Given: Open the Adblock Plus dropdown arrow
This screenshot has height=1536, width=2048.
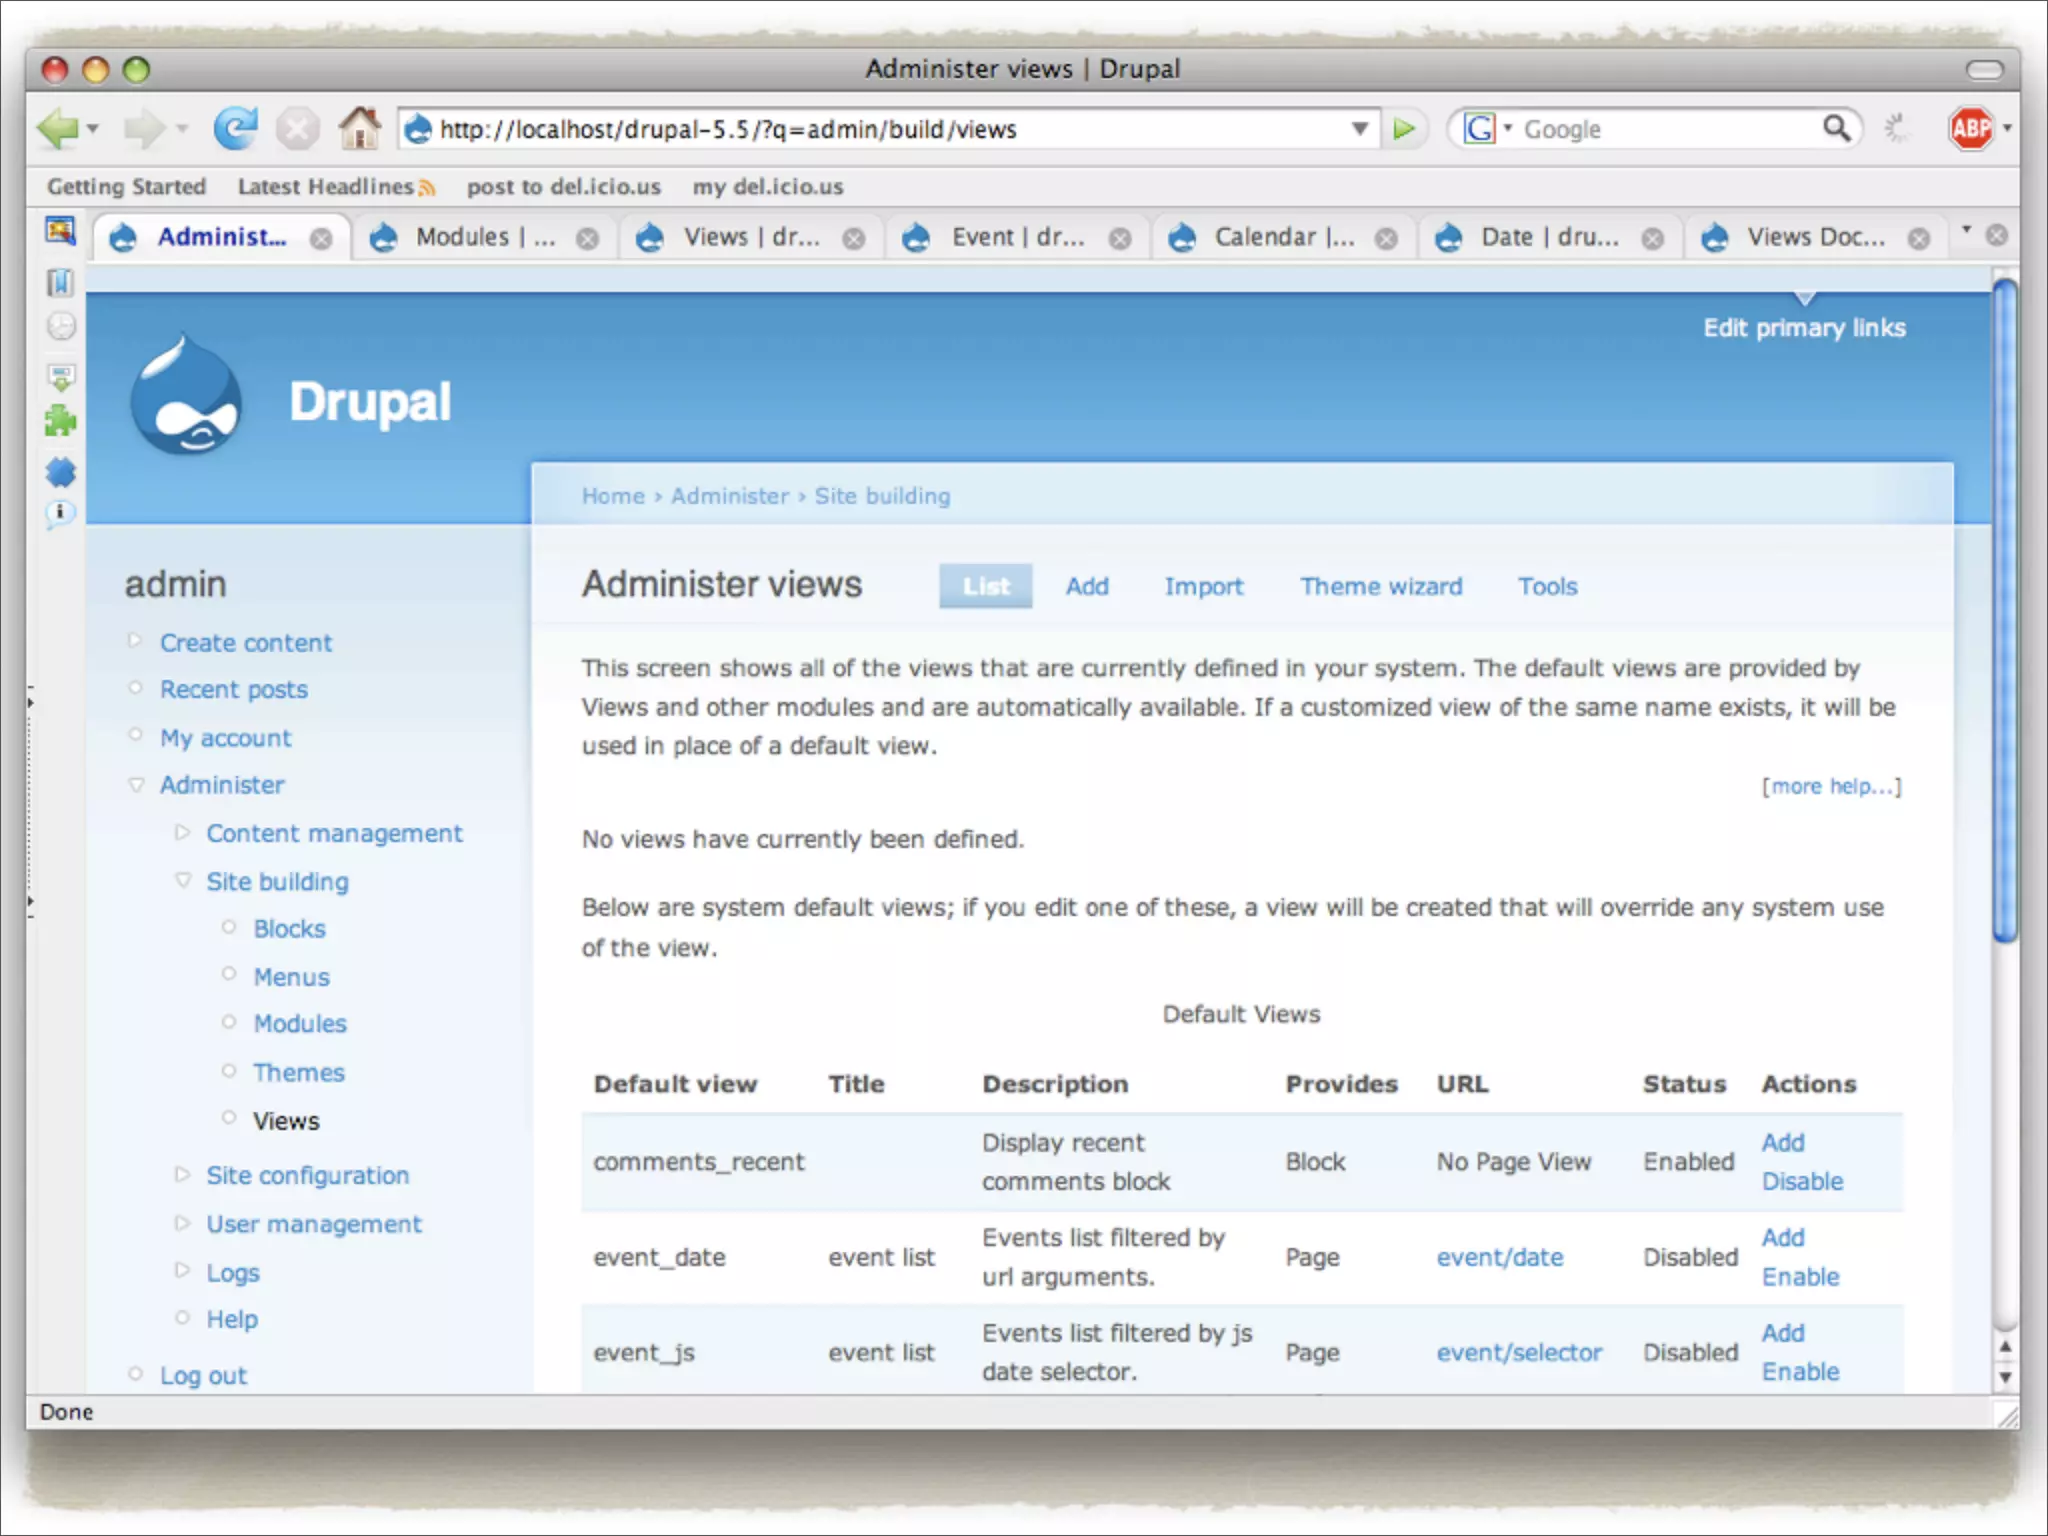Looking at the screenshot, I should pyautogui.click(x=2006, y=128).
